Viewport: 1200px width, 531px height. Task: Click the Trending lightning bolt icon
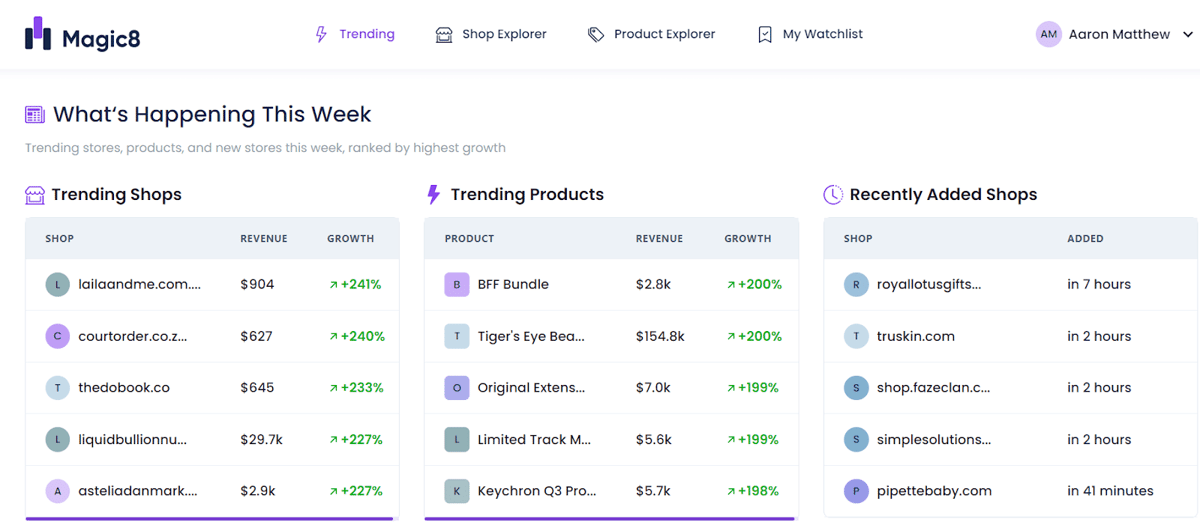(x=321, y=34)
